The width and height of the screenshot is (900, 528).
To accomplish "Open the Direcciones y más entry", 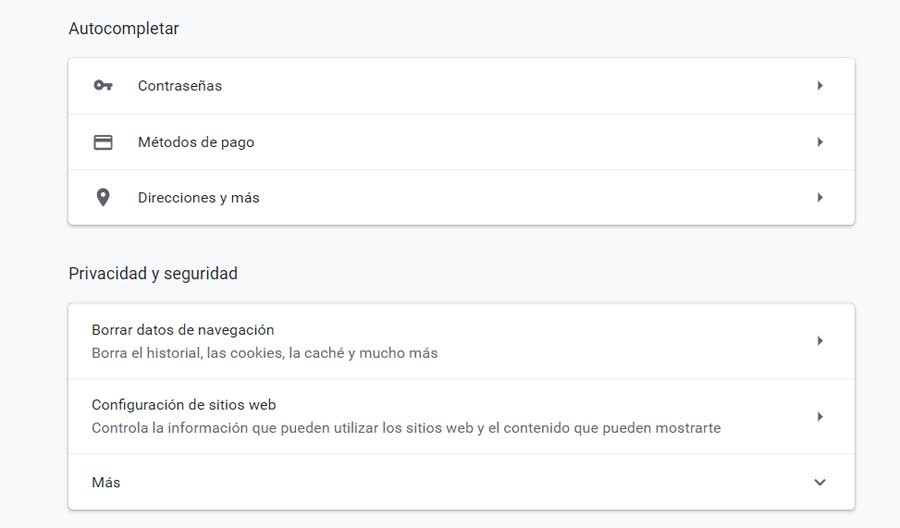I will [x=198, y=198].
